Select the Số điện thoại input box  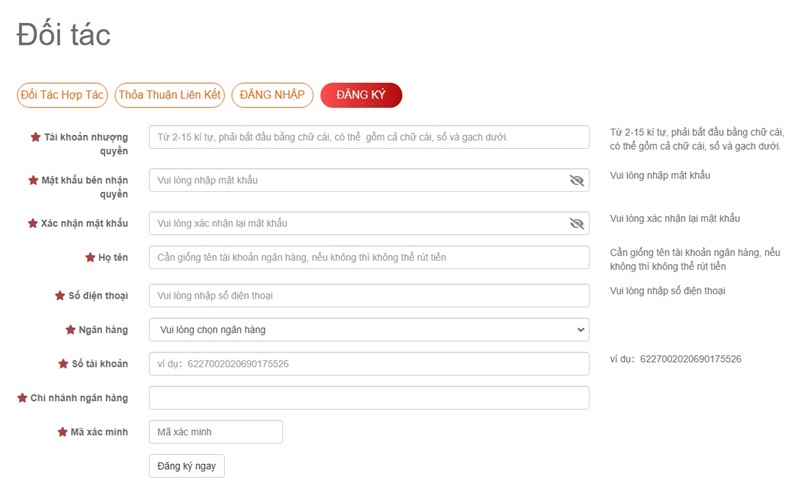[369, 295]
